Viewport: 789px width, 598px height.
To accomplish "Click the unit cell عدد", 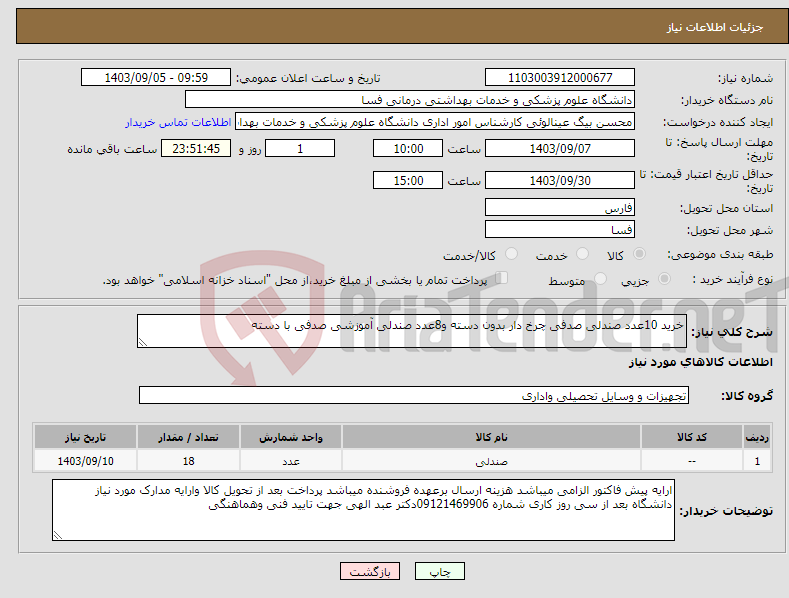I will pyautogui.click(x=291, y=461).
